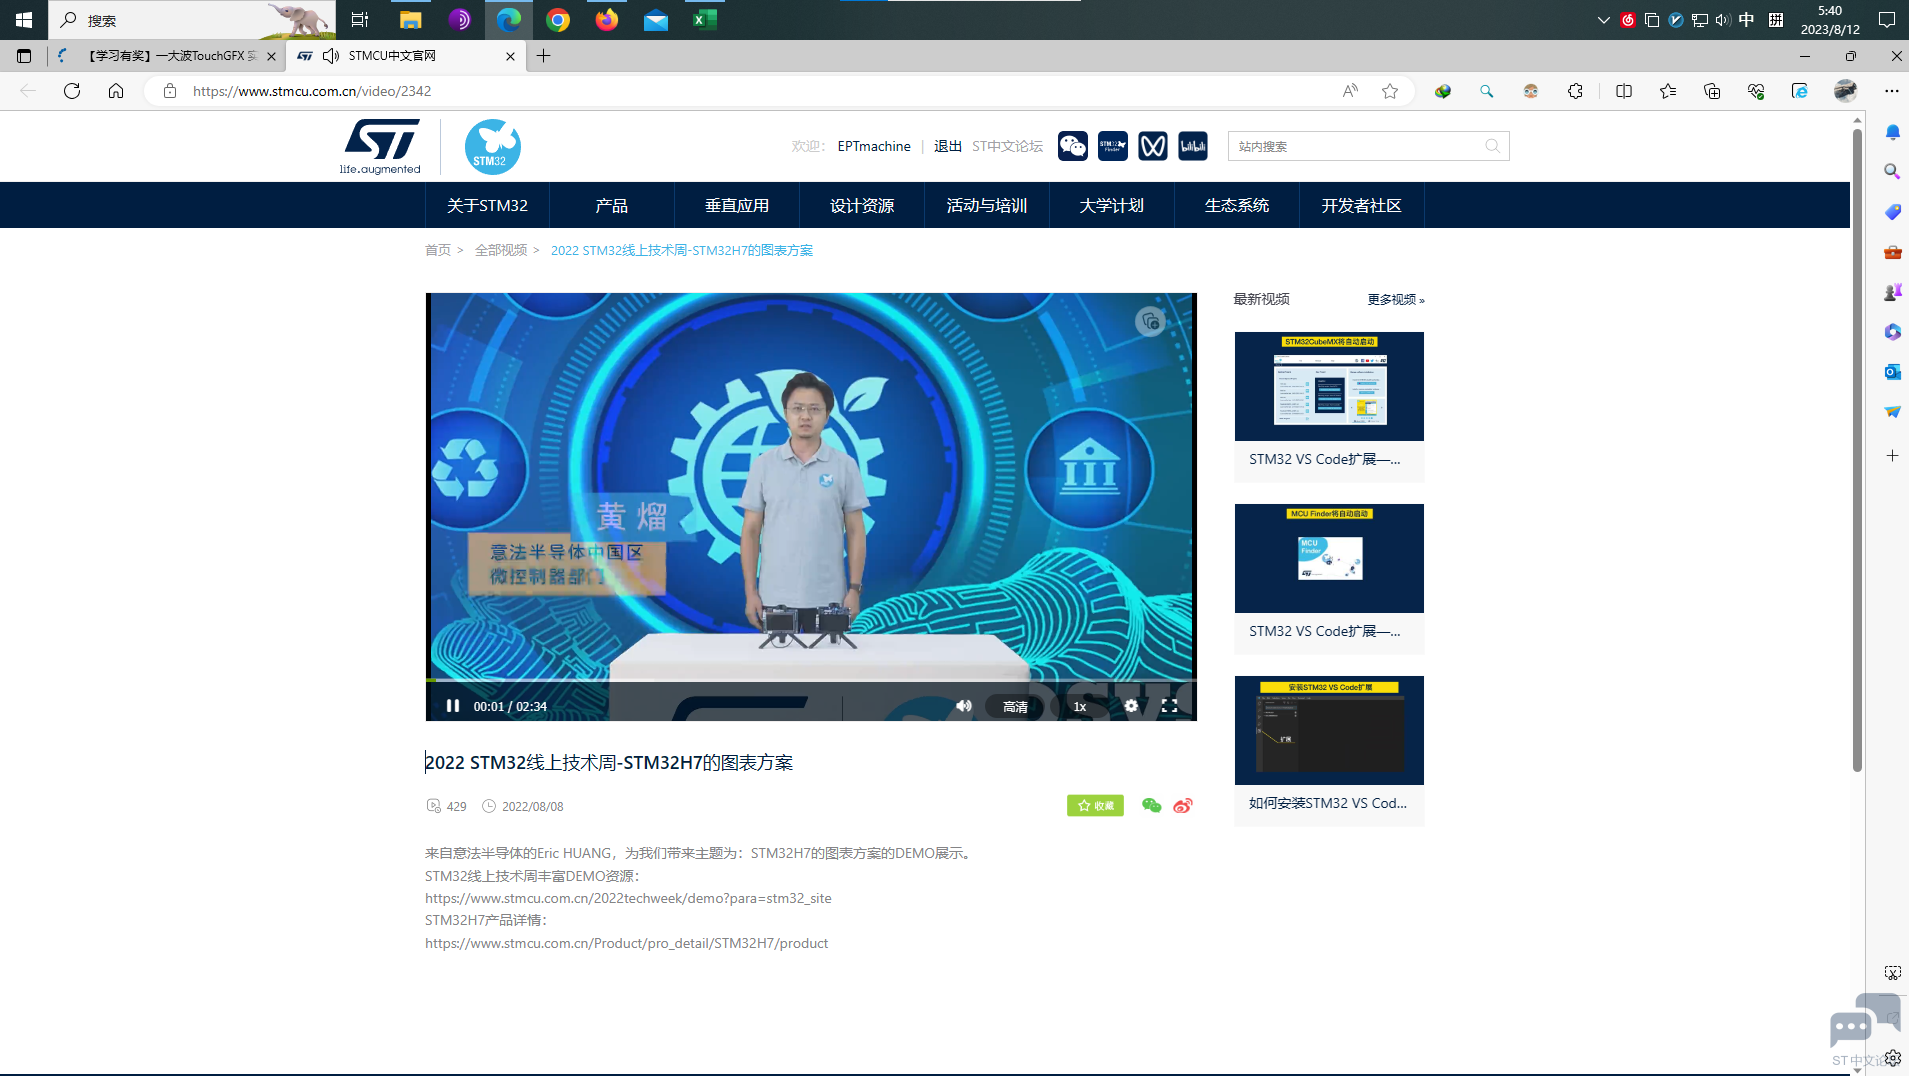
Task: Click the site search magnifier icon
Action: (x=1492, y=146)
